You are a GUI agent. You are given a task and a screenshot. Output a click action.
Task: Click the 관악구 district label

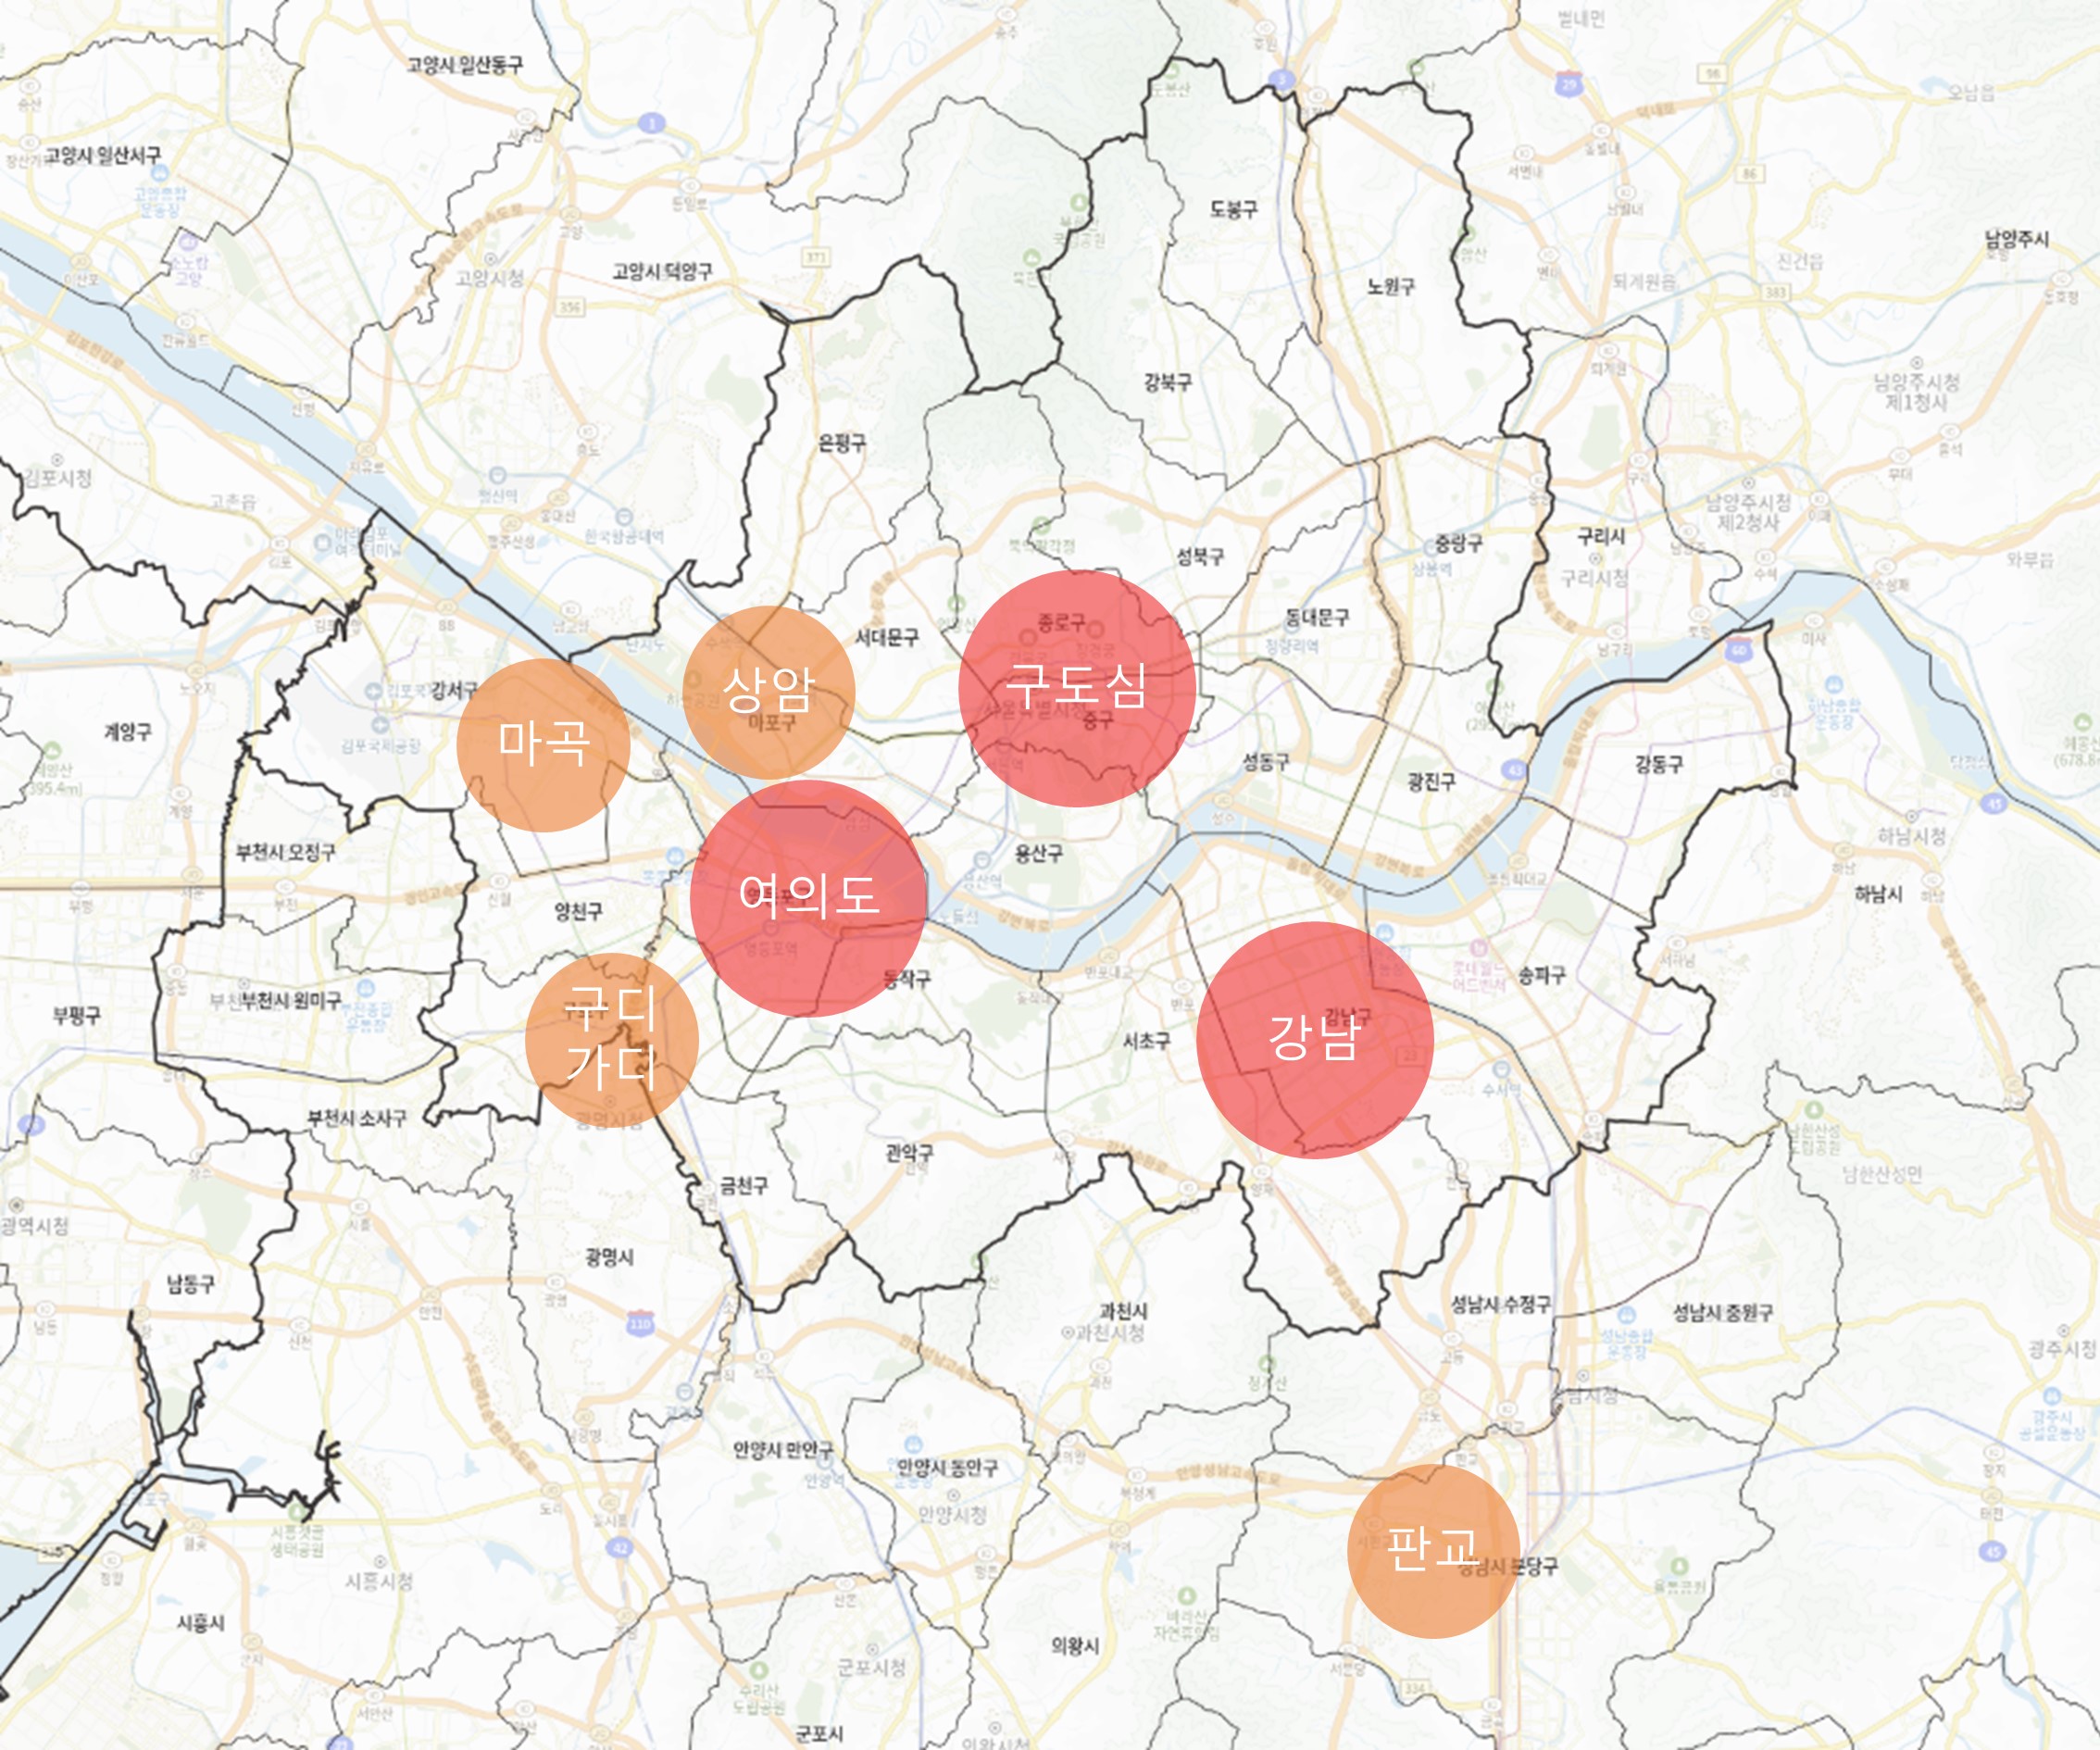click(909, 1153)
